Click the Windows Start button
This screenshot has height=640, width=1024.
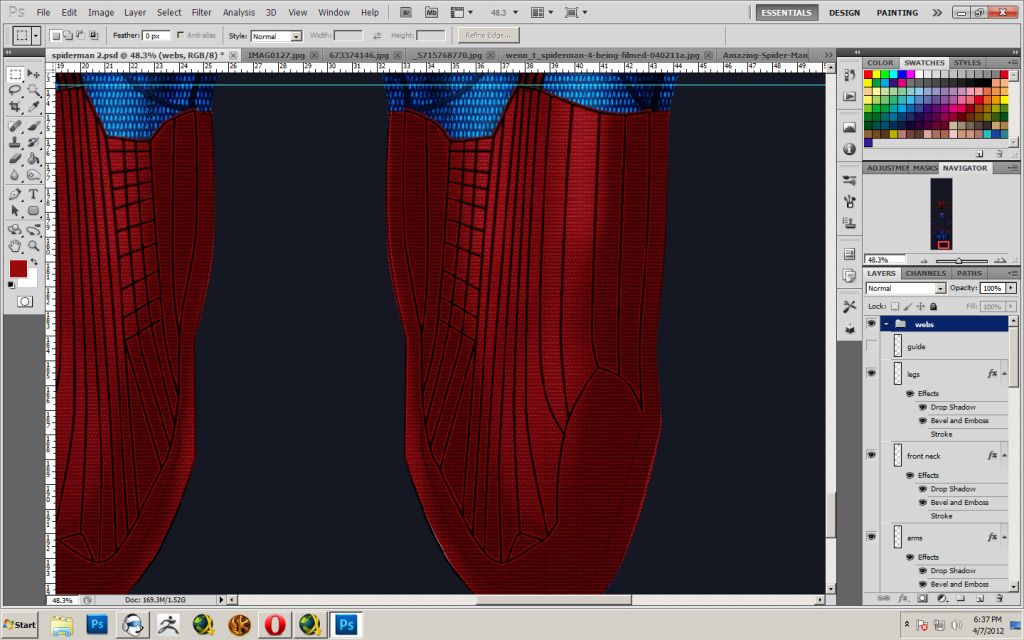[20, 625]
